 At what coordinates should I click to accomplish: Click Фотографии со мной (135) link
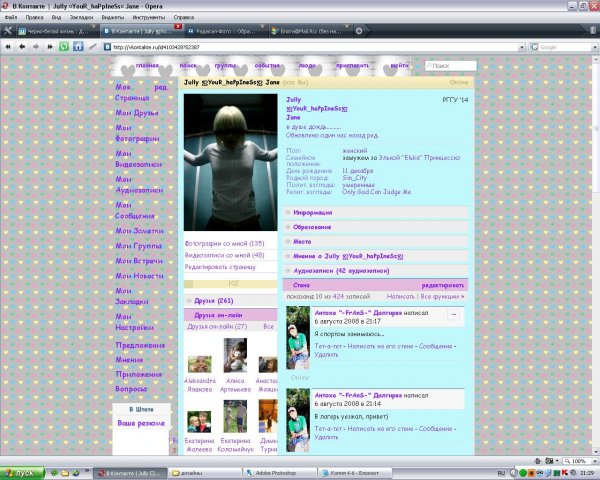[x=224, y=243]
